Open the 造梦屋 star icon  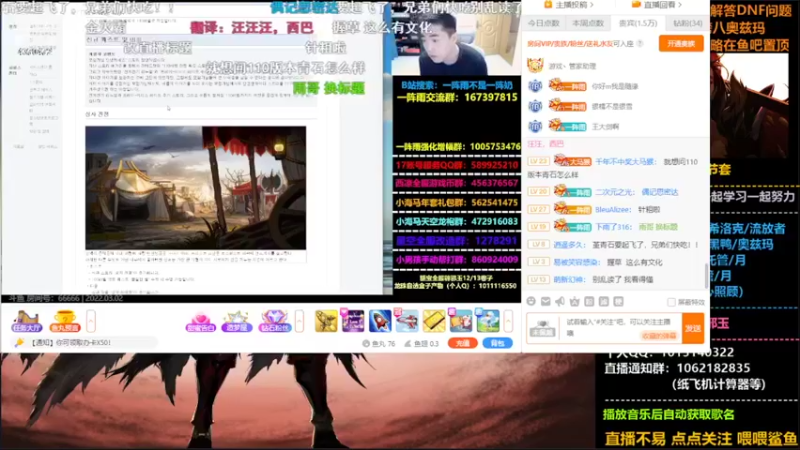[237, 321]
